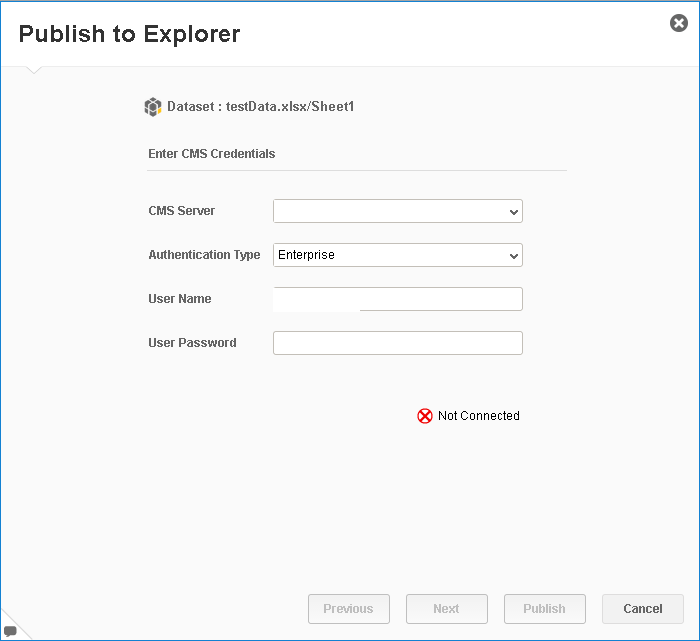
Task: Select the Enterprise authentication combo box
Action: tap(398, 255)
